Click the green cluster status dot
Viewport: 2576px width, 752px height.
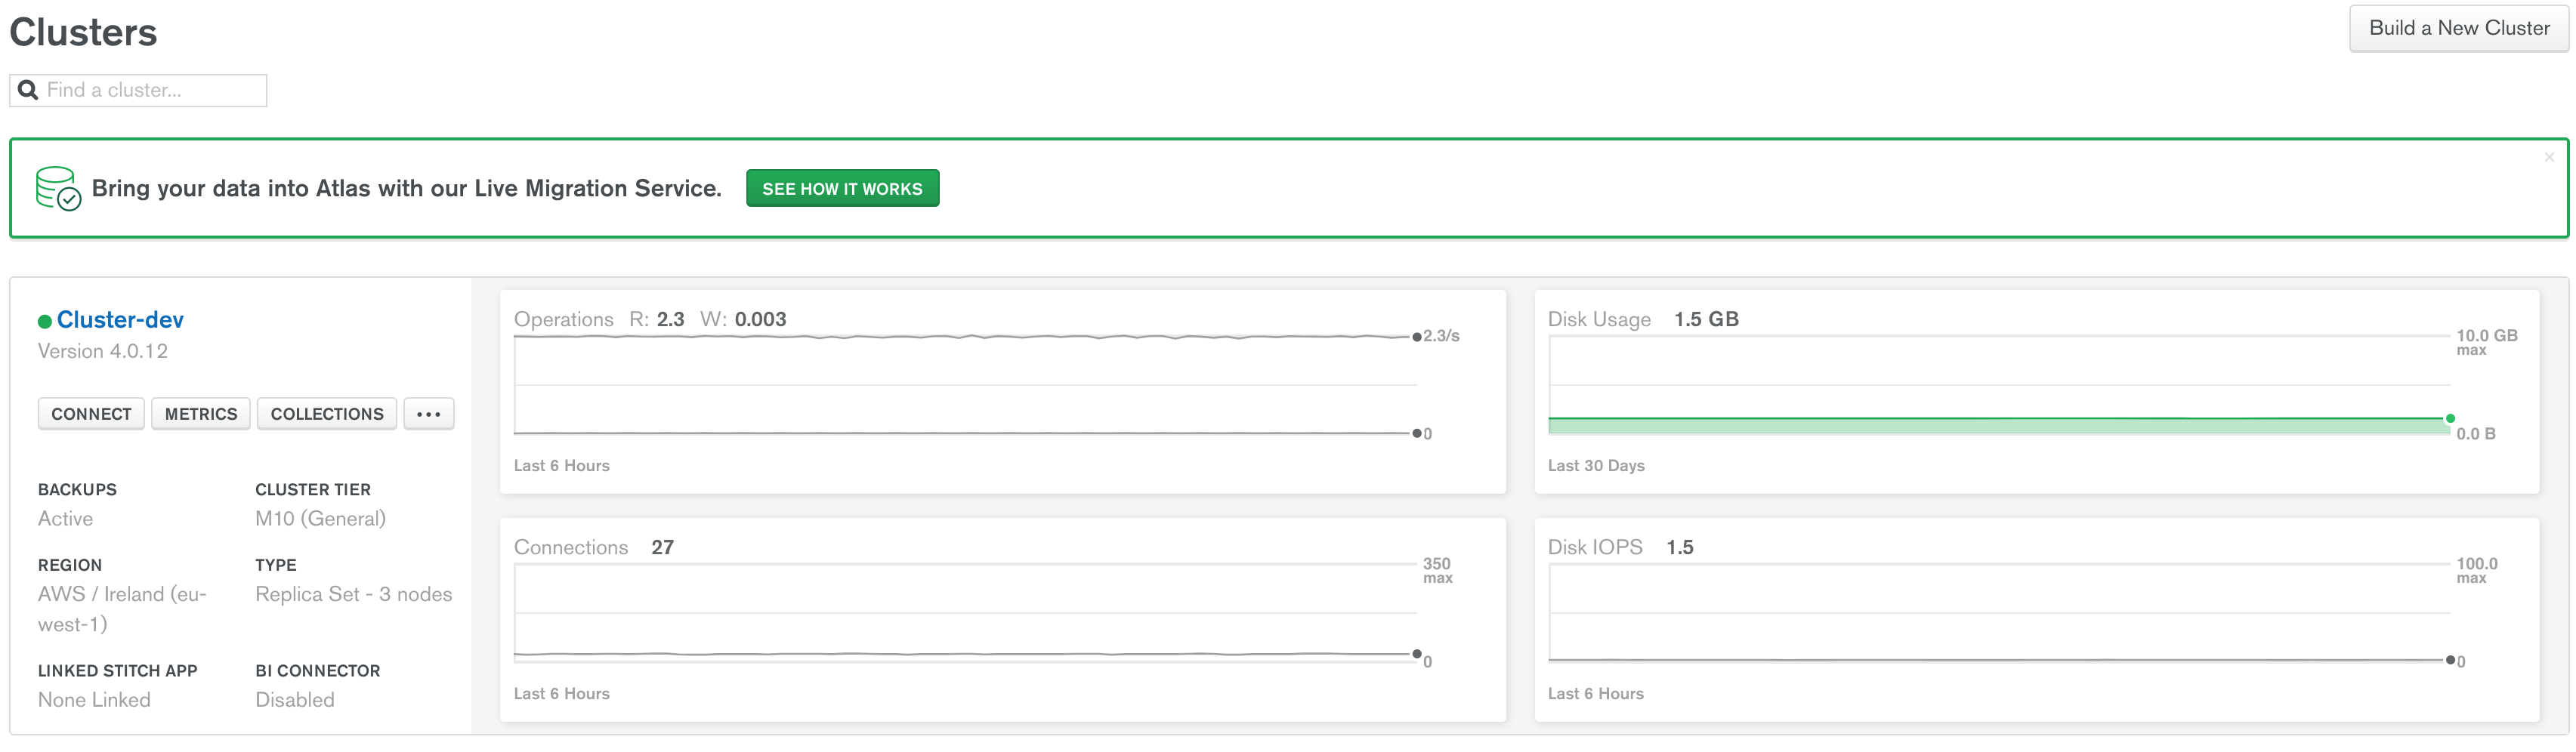click(x=44, y=321)
